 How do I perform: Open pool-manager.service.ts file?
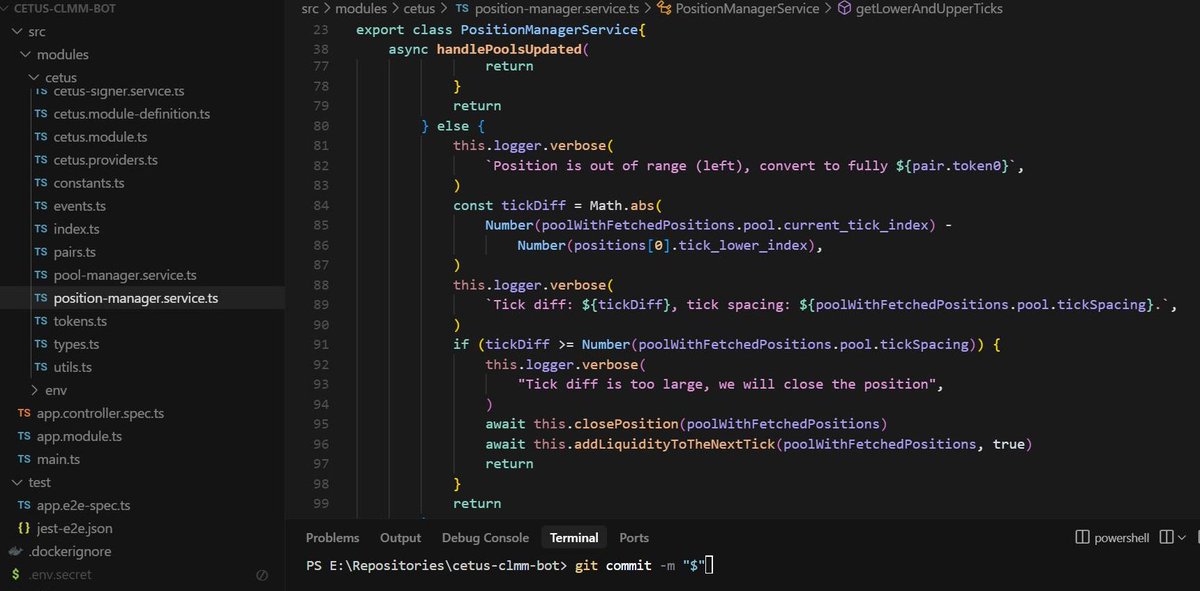[124, 275]
